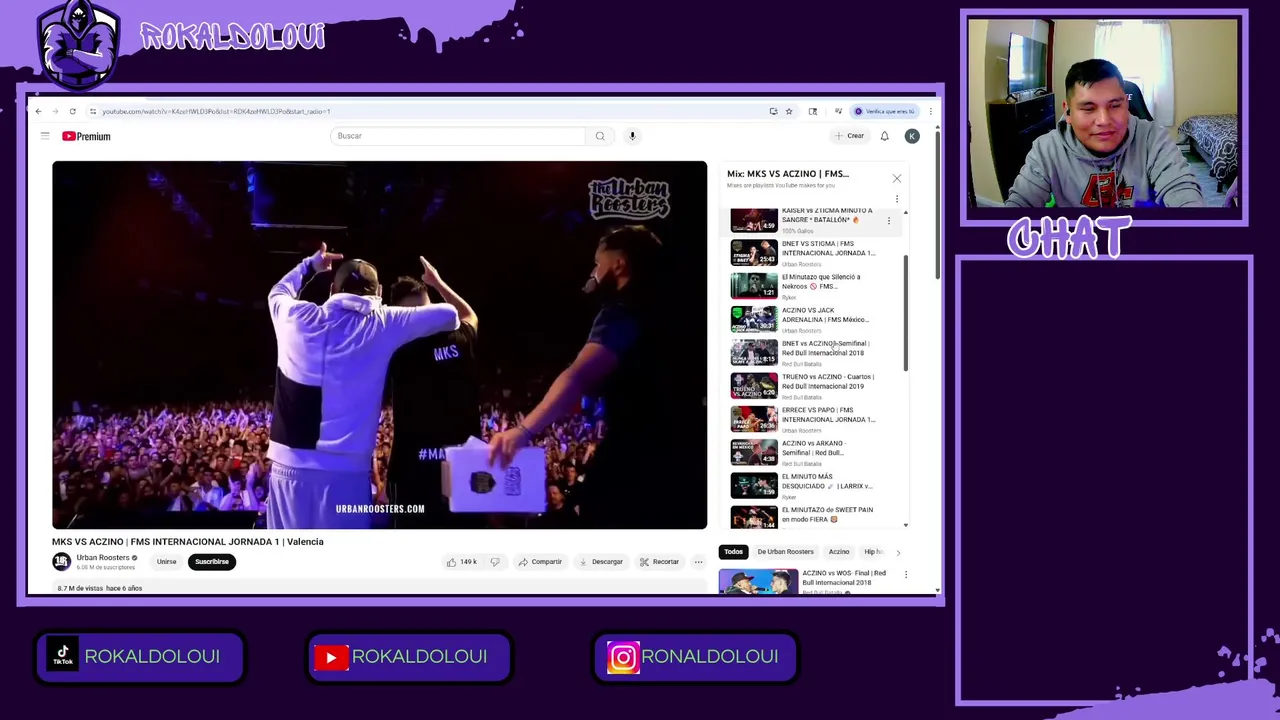
Task: Click the Crear create button
Action: tap(850, 136)
